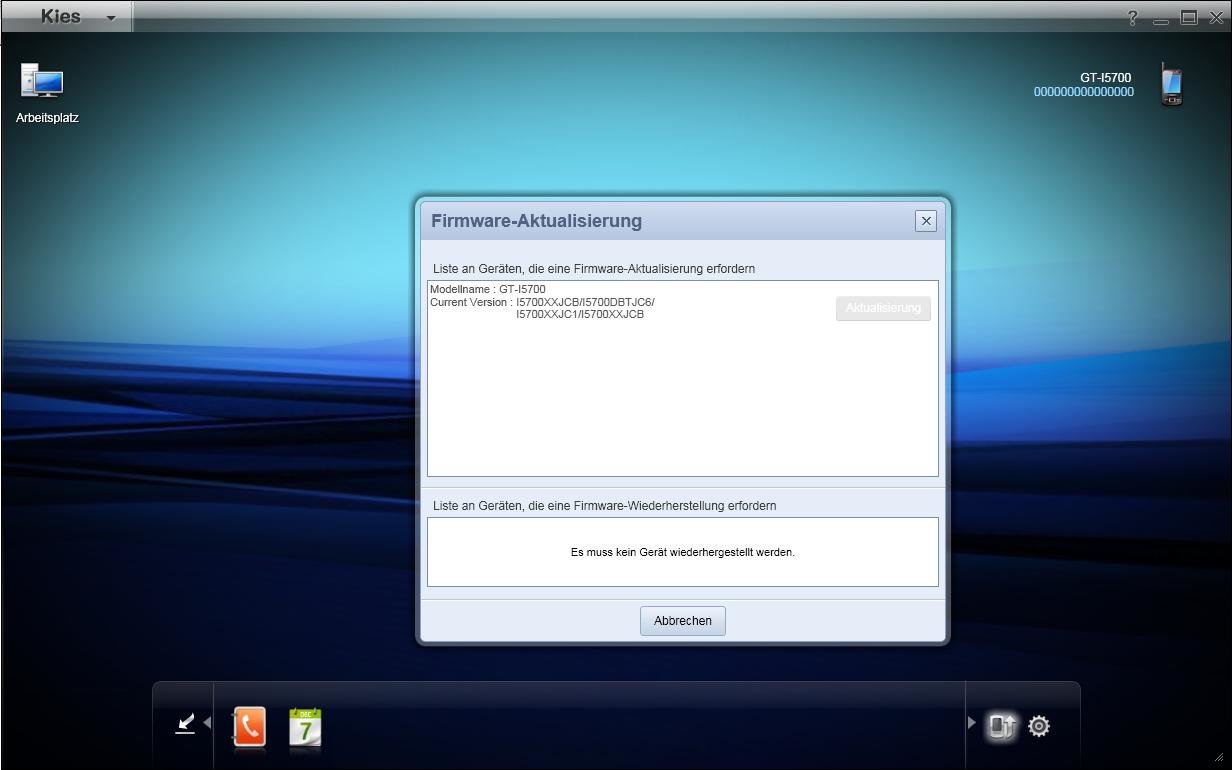Close the Kies main window
The height and width of the screenshot is (770, 1232).
(x=1217, y=18)
